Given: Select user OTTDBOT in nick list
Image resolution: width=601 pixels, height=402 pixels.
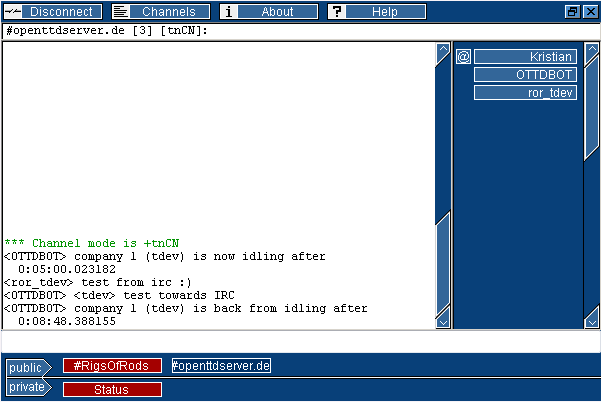Looking at the screenshot, I should pos(525,75).
